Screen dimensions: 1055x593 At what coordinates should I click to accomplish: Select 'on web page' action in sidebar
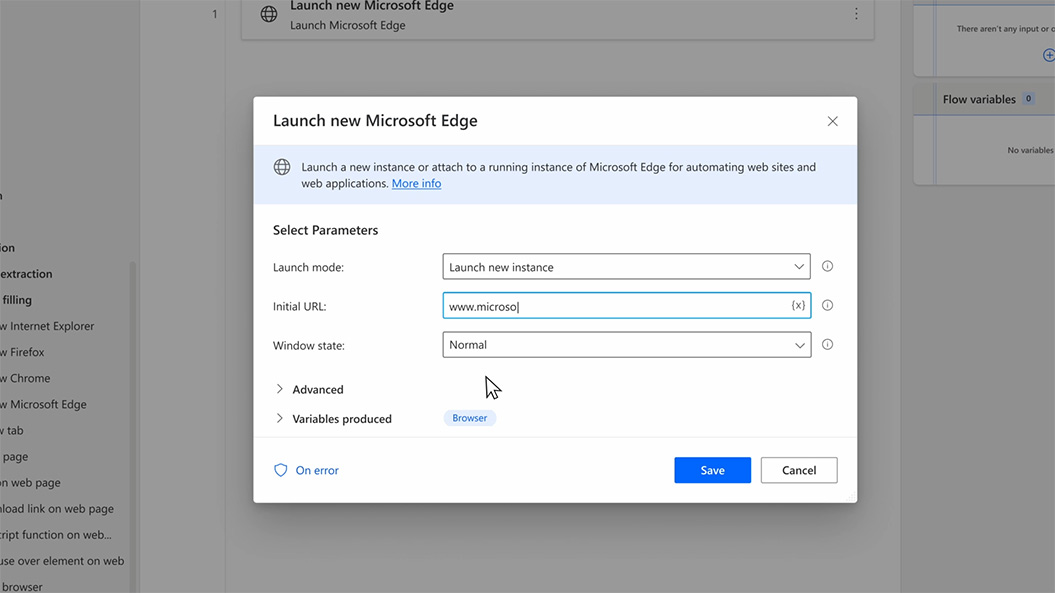(30, 483)
